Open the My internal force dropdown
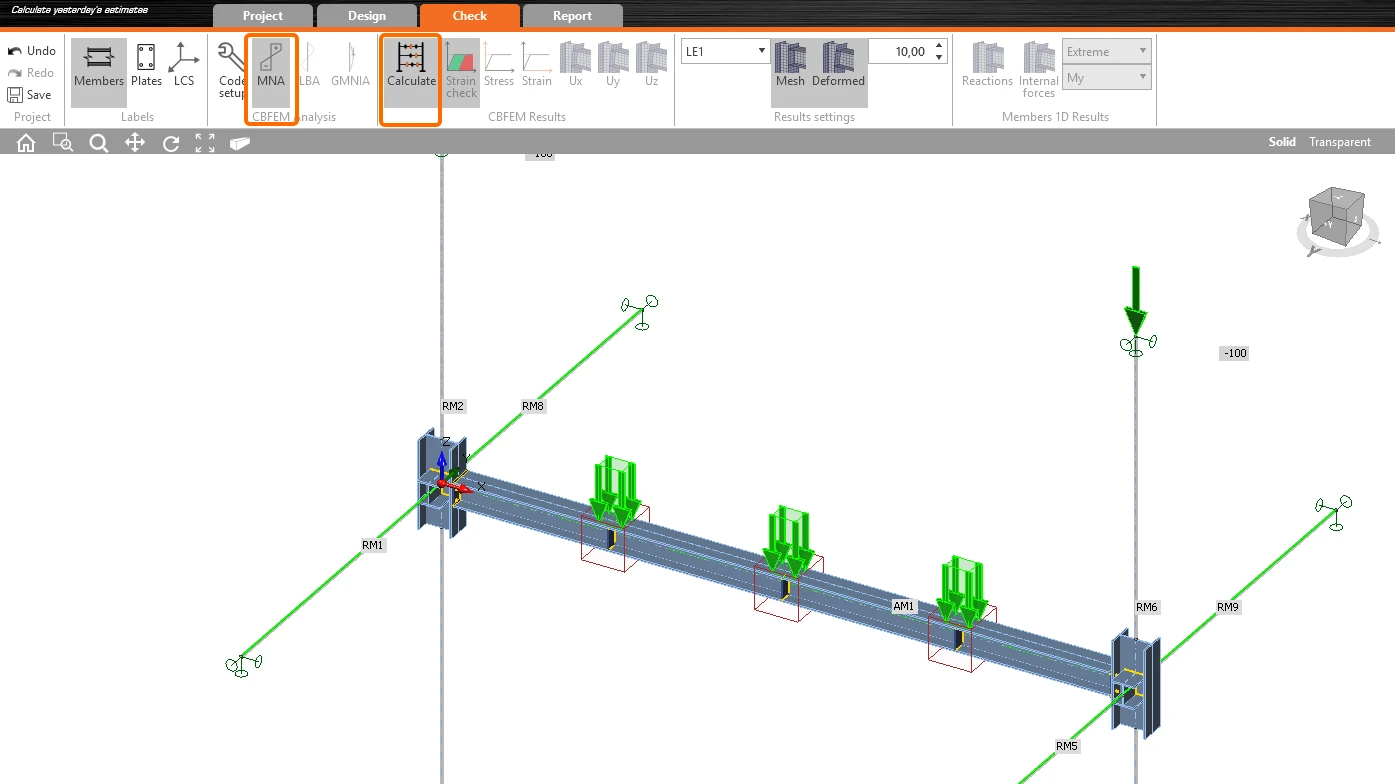1395x784 pixels. click(x=1106, y=78)
